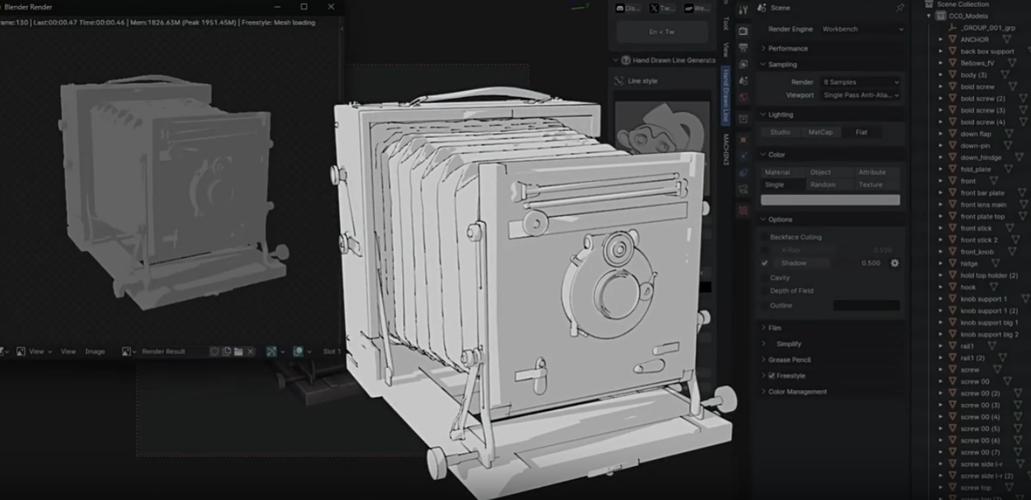The width and height of the screenshot is (1031, 500).
Task: Click the Render Result name field
Action: (x=173, y=352)
